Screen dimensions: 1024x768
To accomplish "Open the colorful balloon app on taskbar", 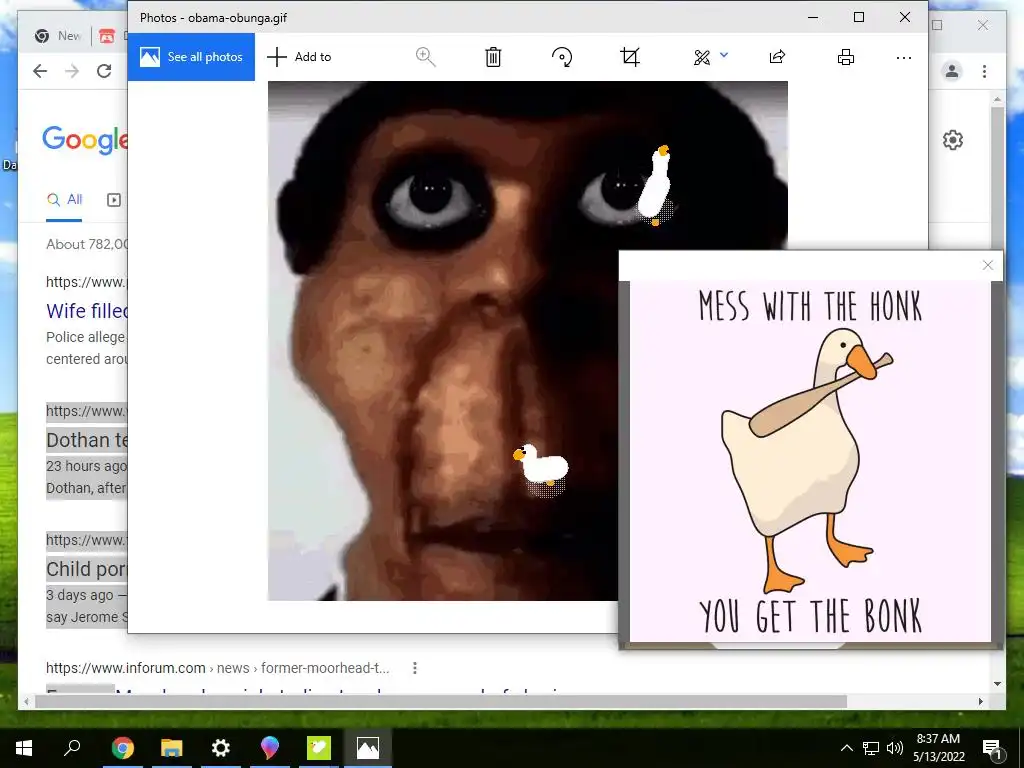I will (269, 748).
